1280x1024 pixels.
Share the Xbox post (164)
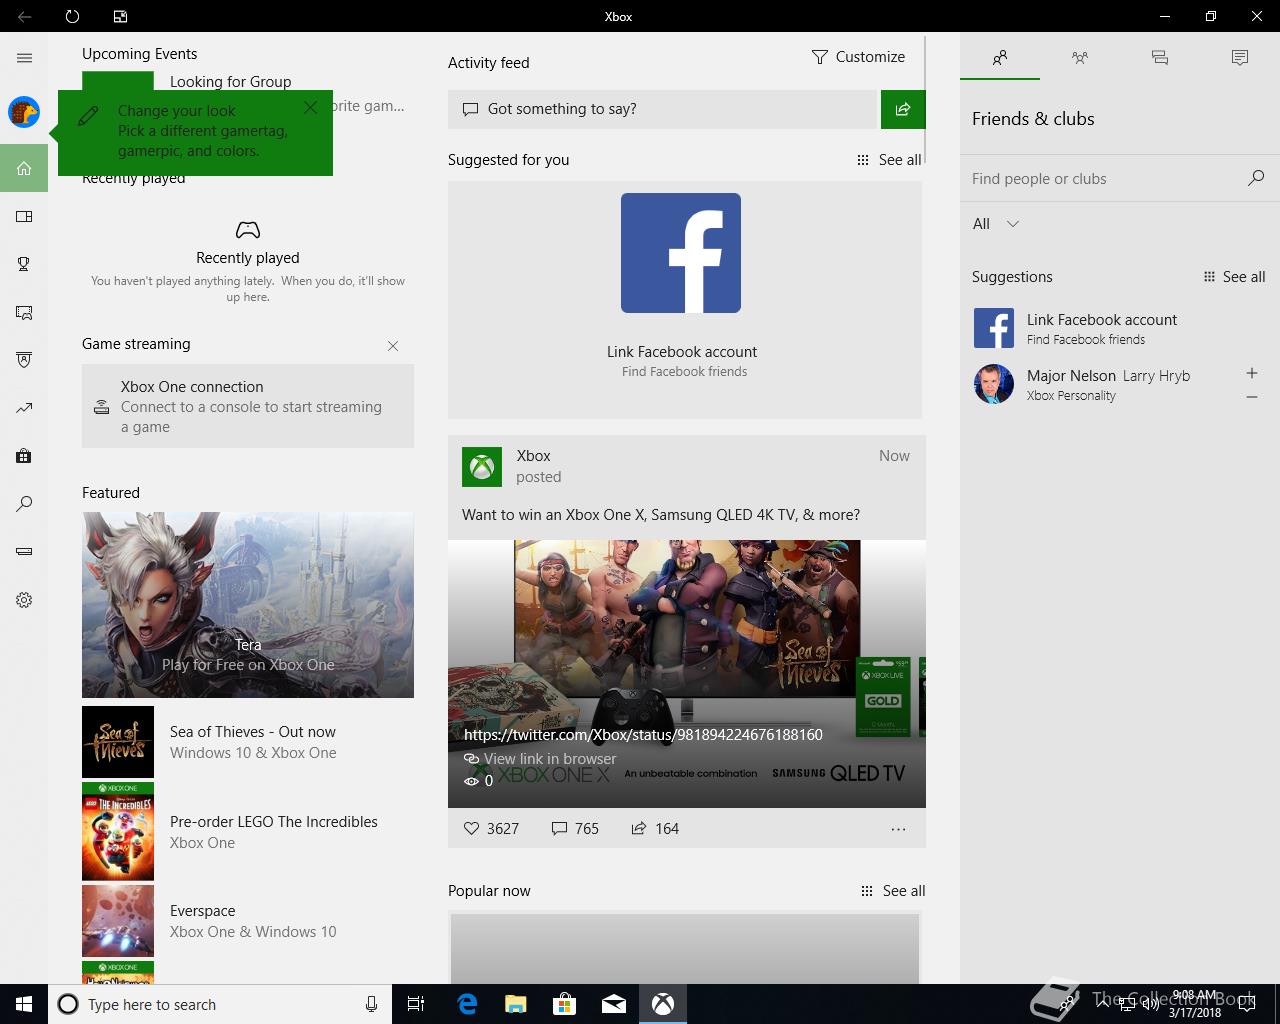tap(655, 828)
